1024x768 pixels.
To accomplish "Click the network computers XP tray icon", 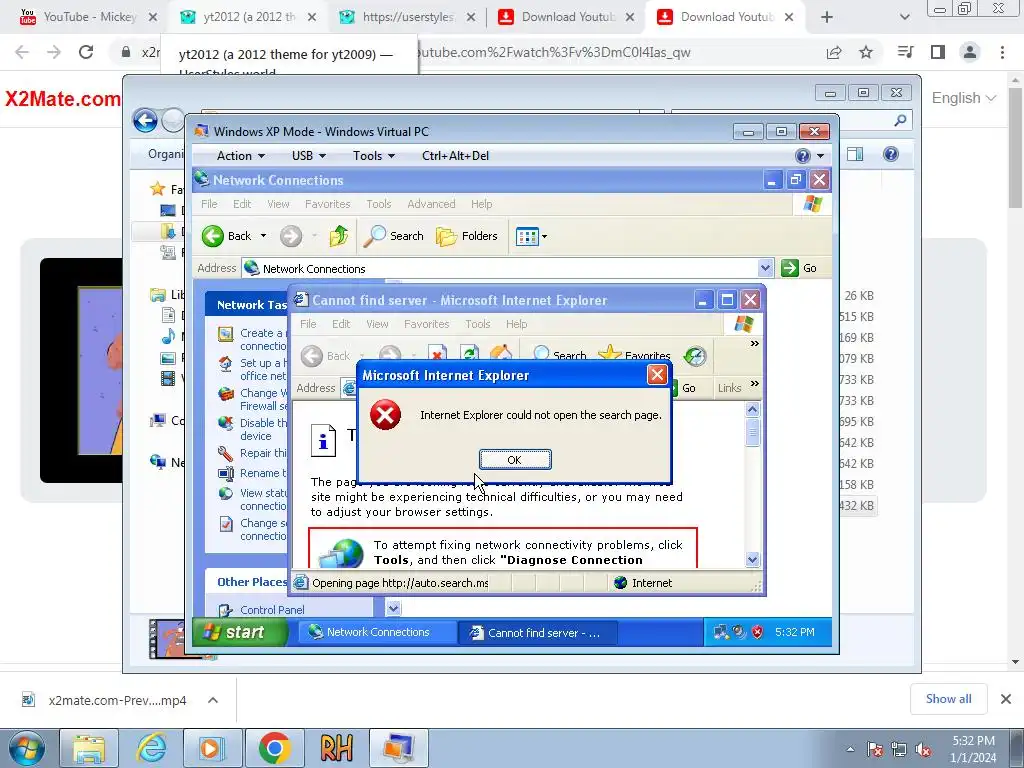I will (721, 632).
